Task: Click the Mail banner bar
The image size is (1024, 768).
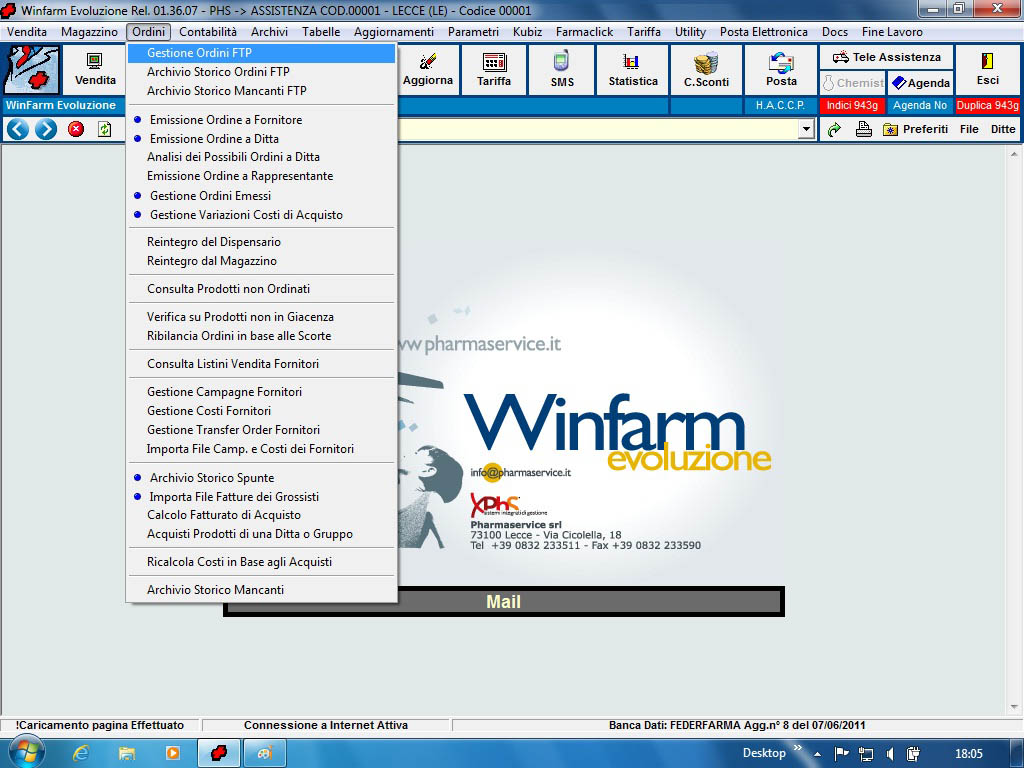Action: (503, 602)
